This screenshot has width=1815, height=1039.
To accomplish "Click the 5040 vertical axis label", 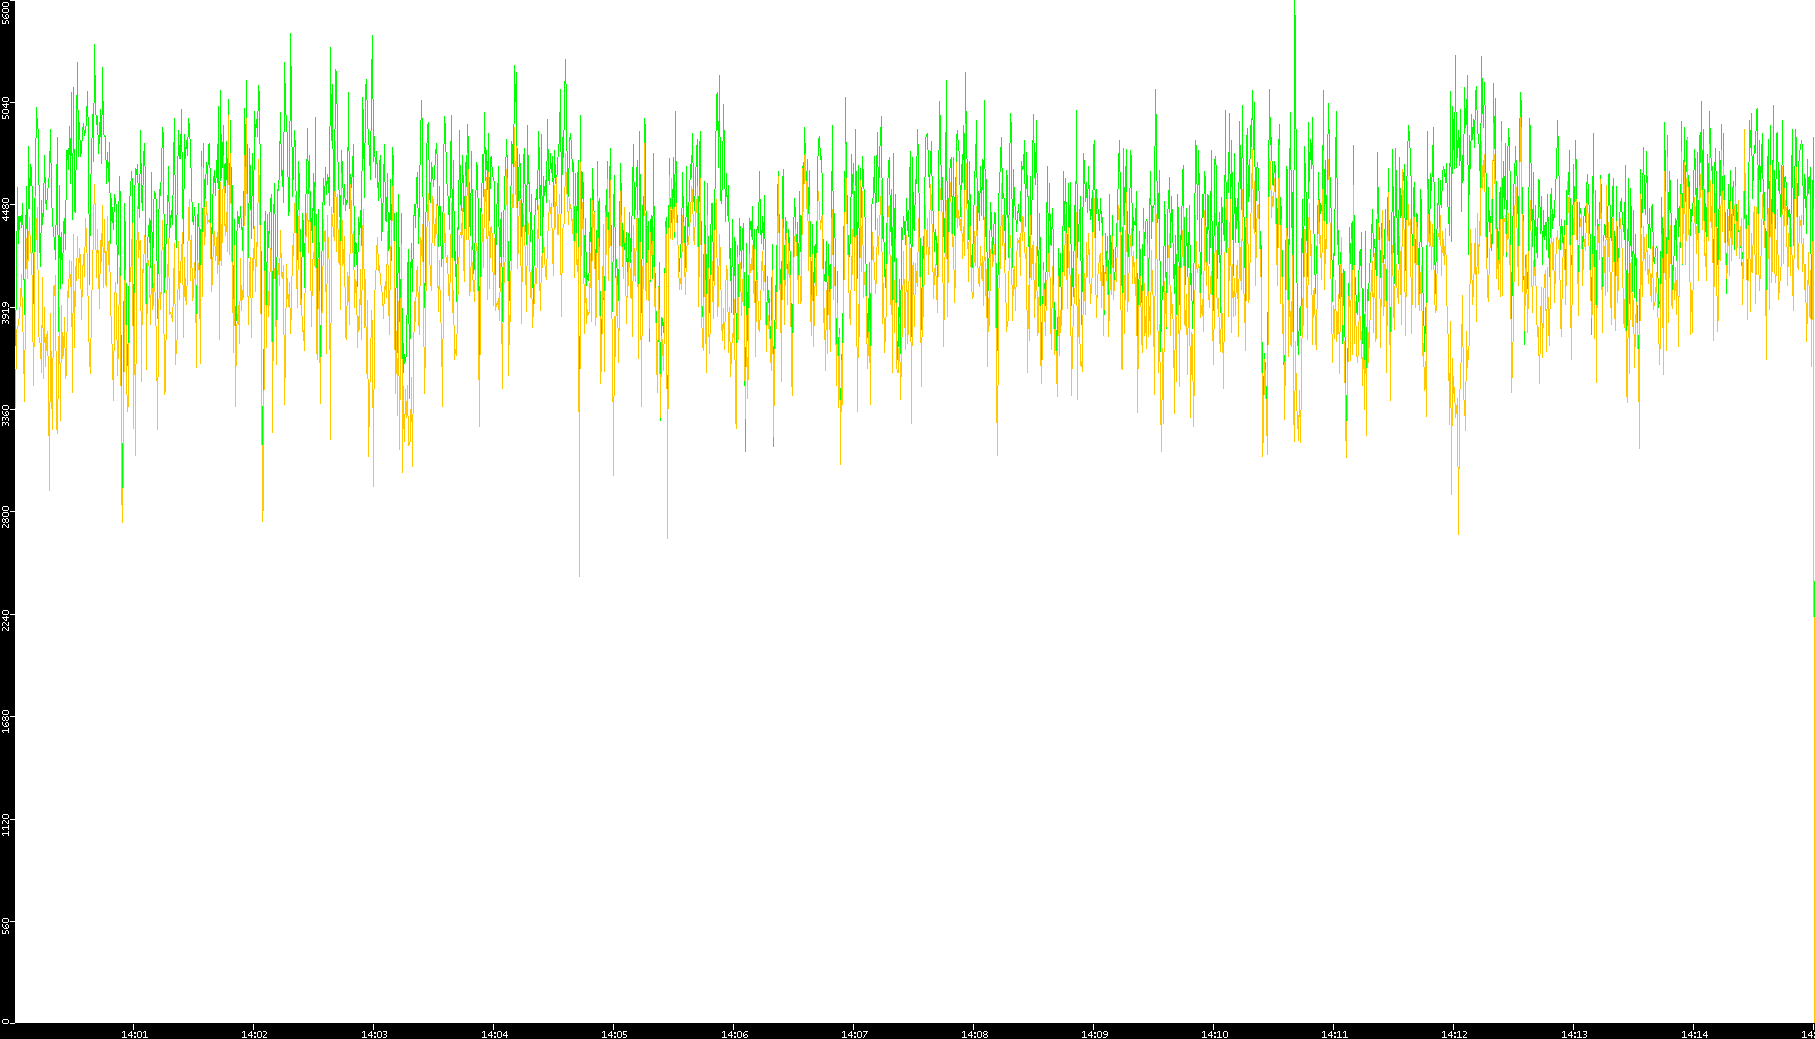I will coord(6,107).
